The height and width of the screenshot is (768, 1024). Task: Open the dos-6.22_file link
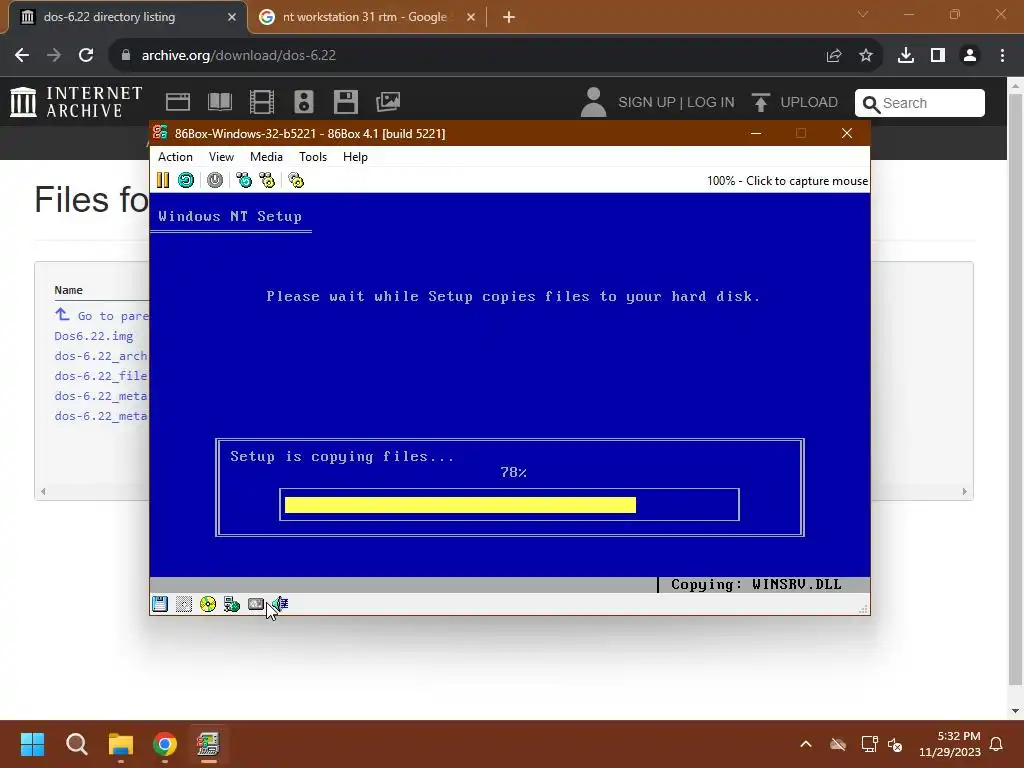(102, 376)
